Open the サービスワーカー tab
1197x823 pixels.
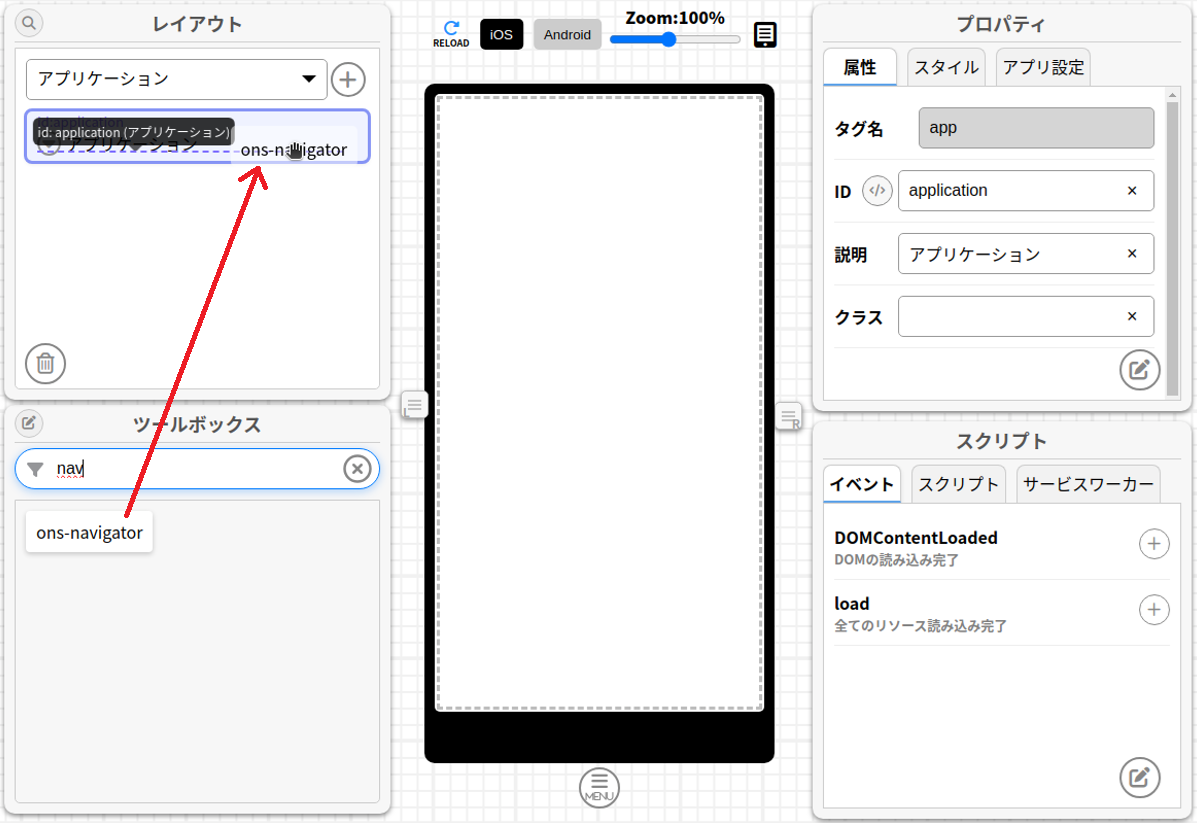coord(1088,485)
